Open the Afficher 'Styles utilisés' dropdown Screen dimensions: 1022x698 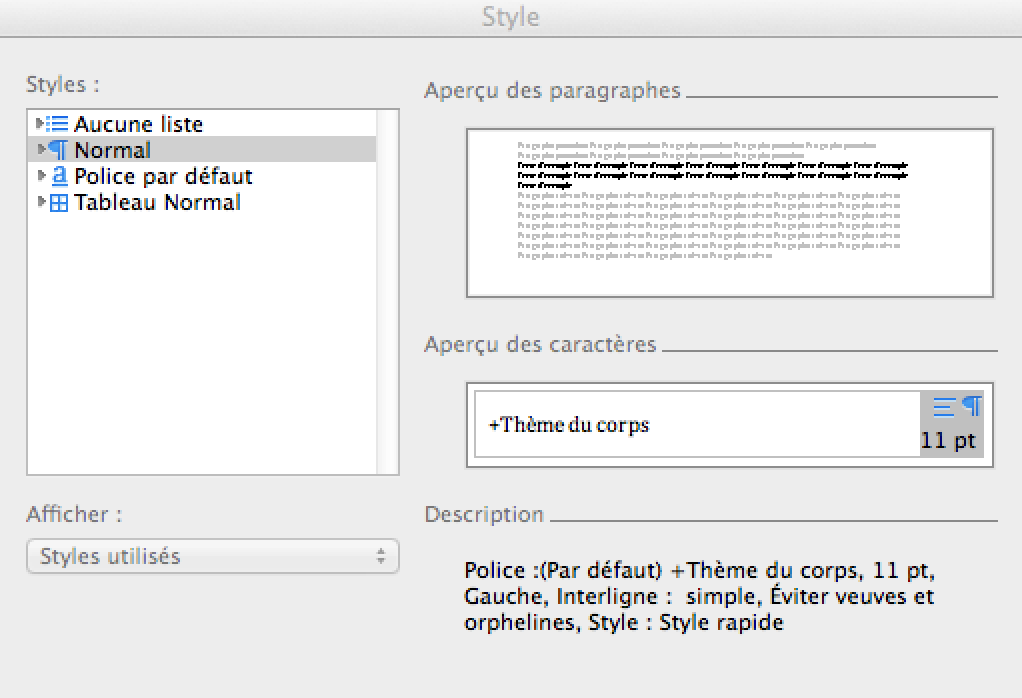(x=212, y=556)
